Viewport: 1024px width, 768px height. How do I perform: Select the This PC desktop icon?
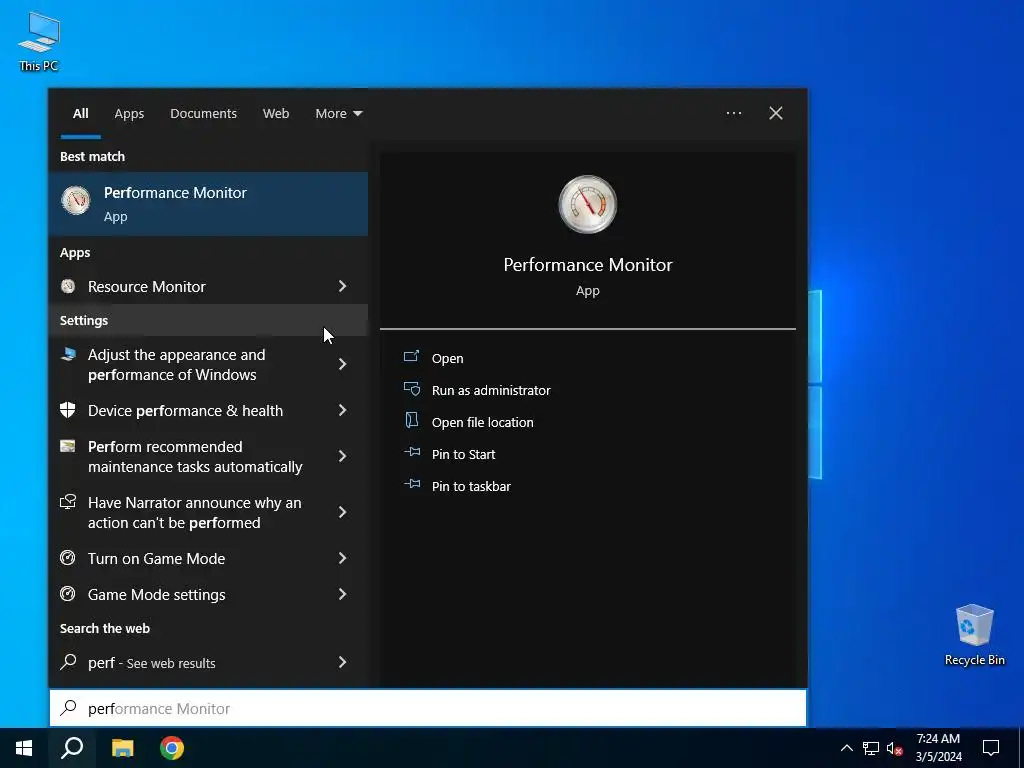[x=39, y=41]
